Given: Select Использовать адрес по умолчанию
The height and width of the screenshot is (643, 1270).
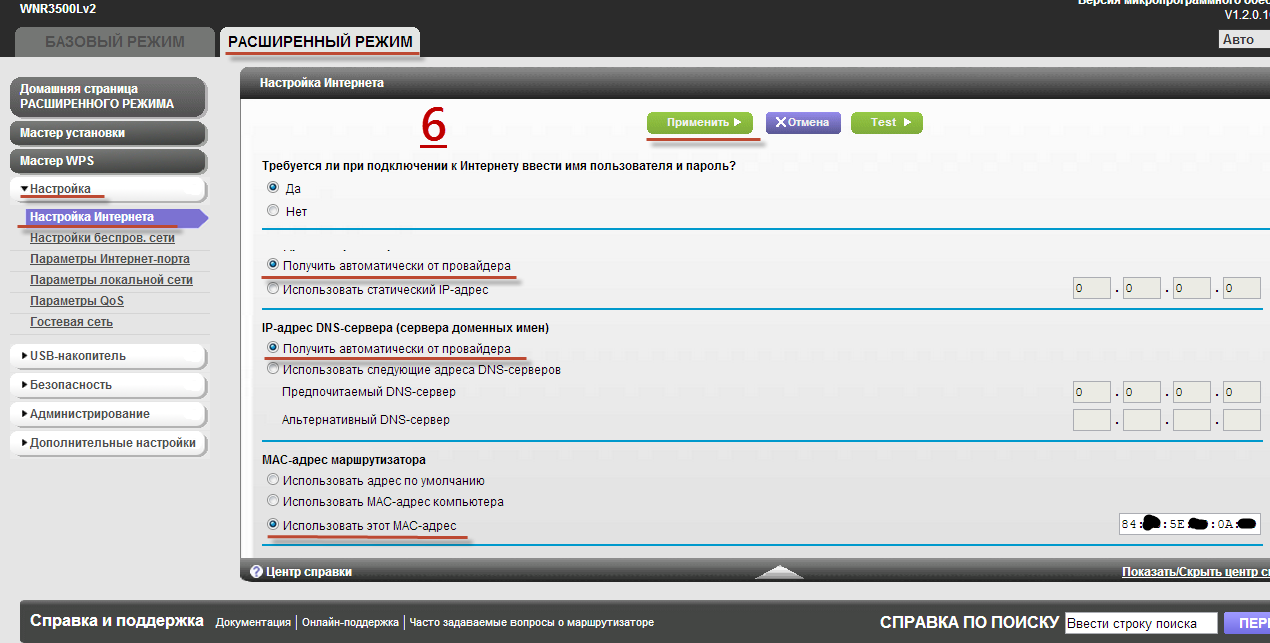Looking at the screenshot, I should pos(273,480).
